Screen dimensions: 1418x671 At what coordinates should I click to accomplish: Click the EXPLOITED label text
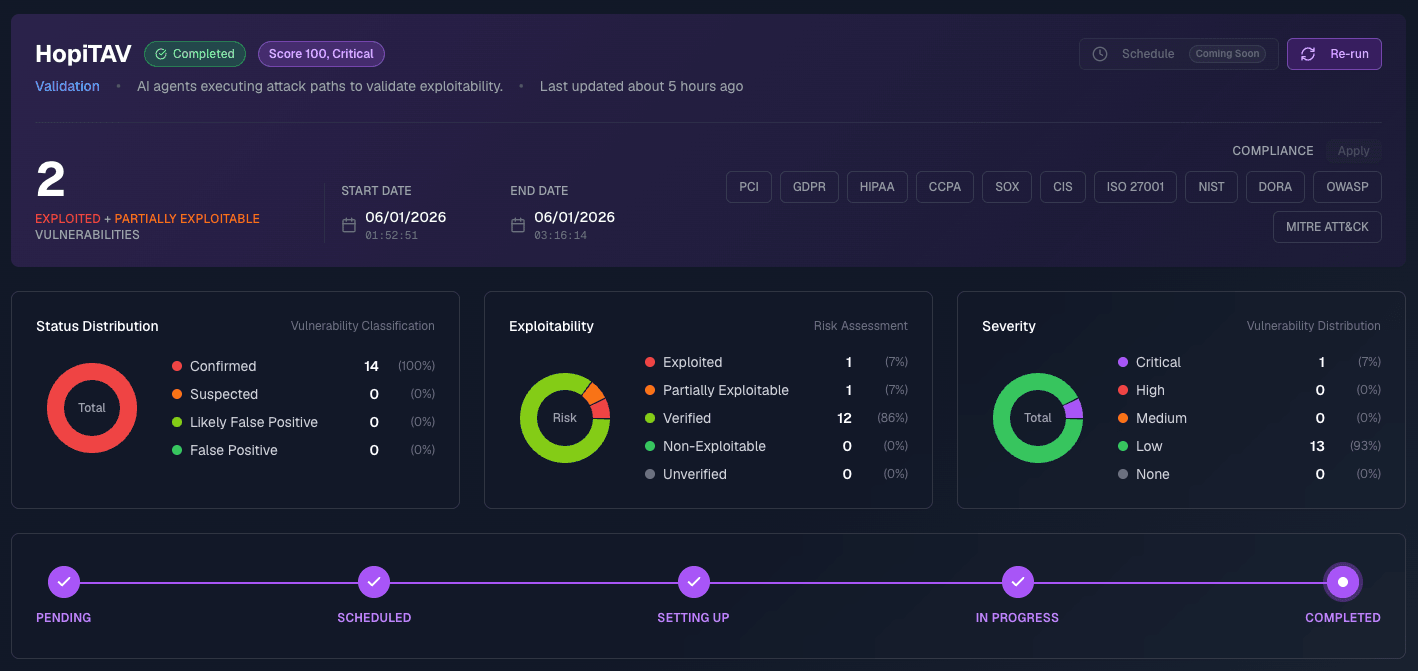click(x=68, y=219)
